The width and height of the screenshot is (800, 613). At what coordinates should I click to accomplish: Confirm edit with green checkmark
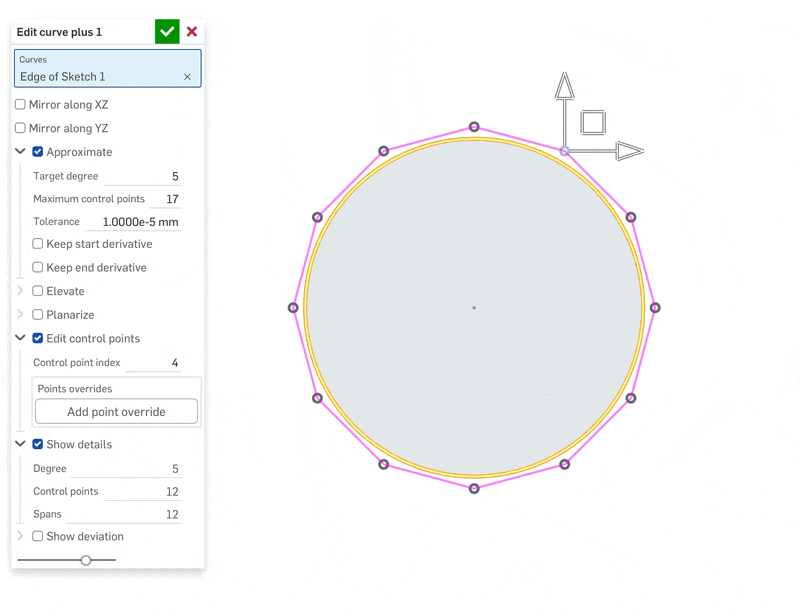tap(167, 32)
